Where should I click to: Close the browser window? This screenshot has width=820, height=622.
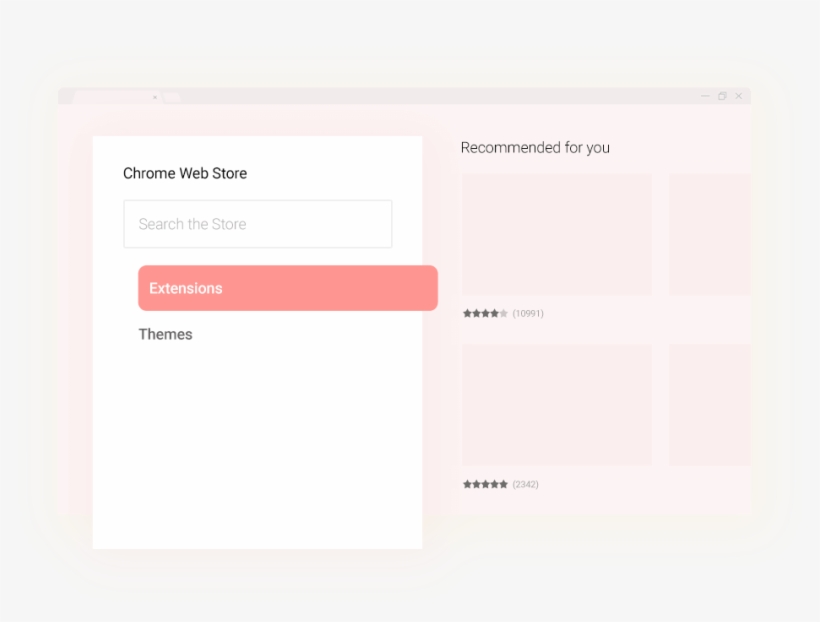pyautogui.click(x=739, y=96)
